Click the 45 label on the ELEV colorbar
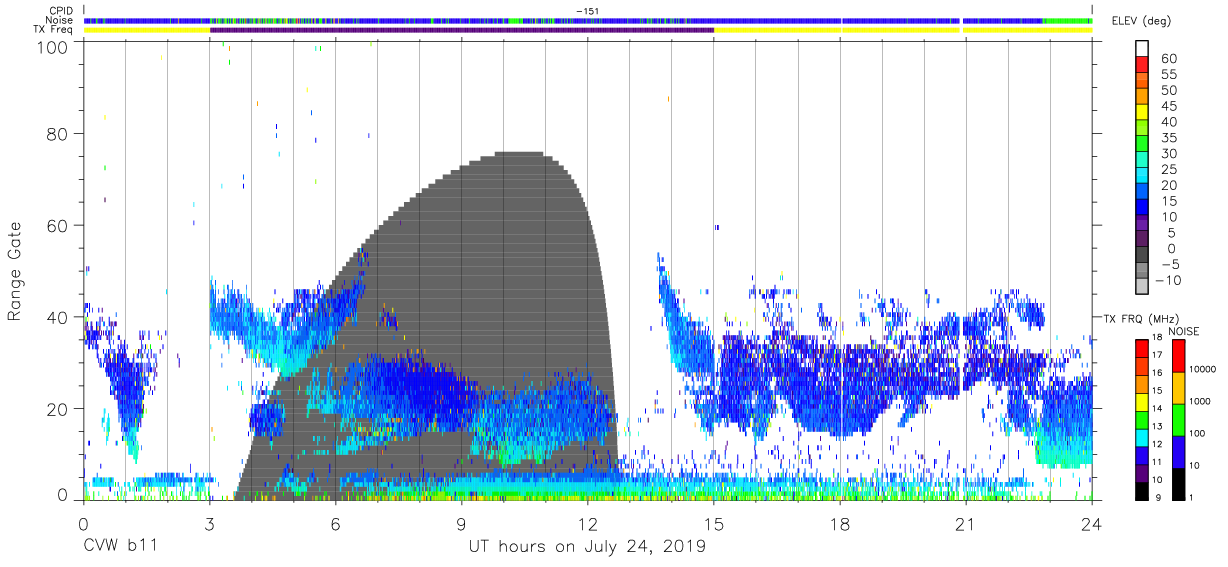This screenshot has height=567, width=1228. point(1170,106)
